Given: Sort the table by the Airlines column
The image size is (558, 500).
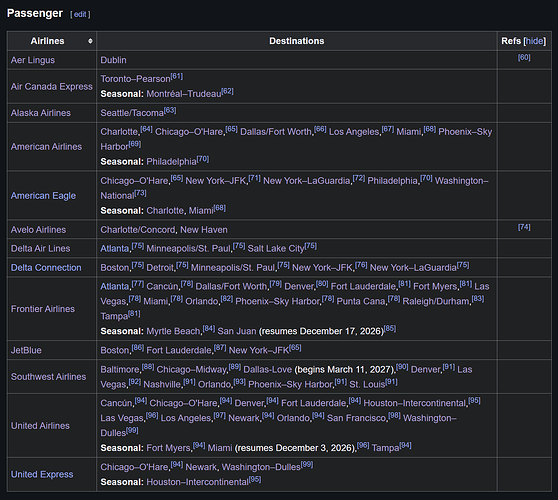Looking at the screenshot, I should click(90, 41).
